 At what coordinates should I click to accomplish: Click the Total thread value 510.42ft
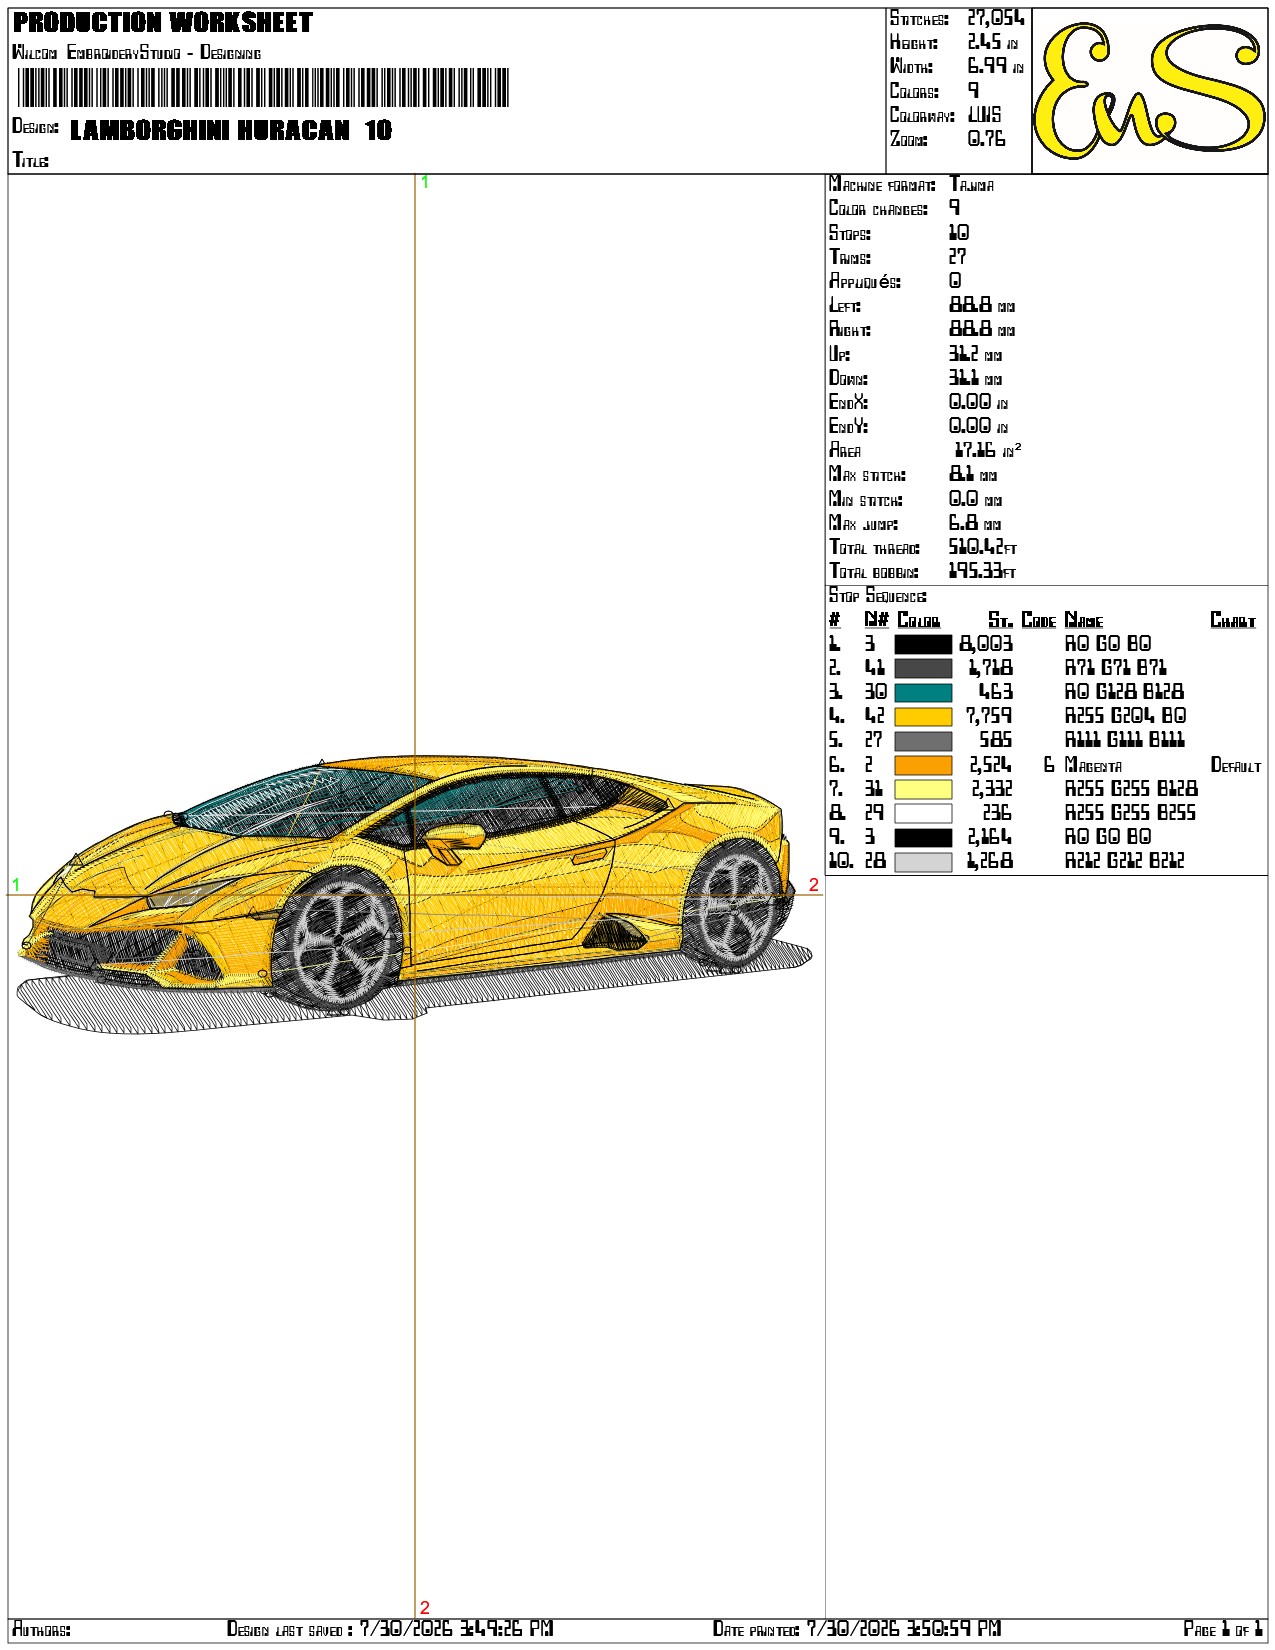click(x=982, y=547)
